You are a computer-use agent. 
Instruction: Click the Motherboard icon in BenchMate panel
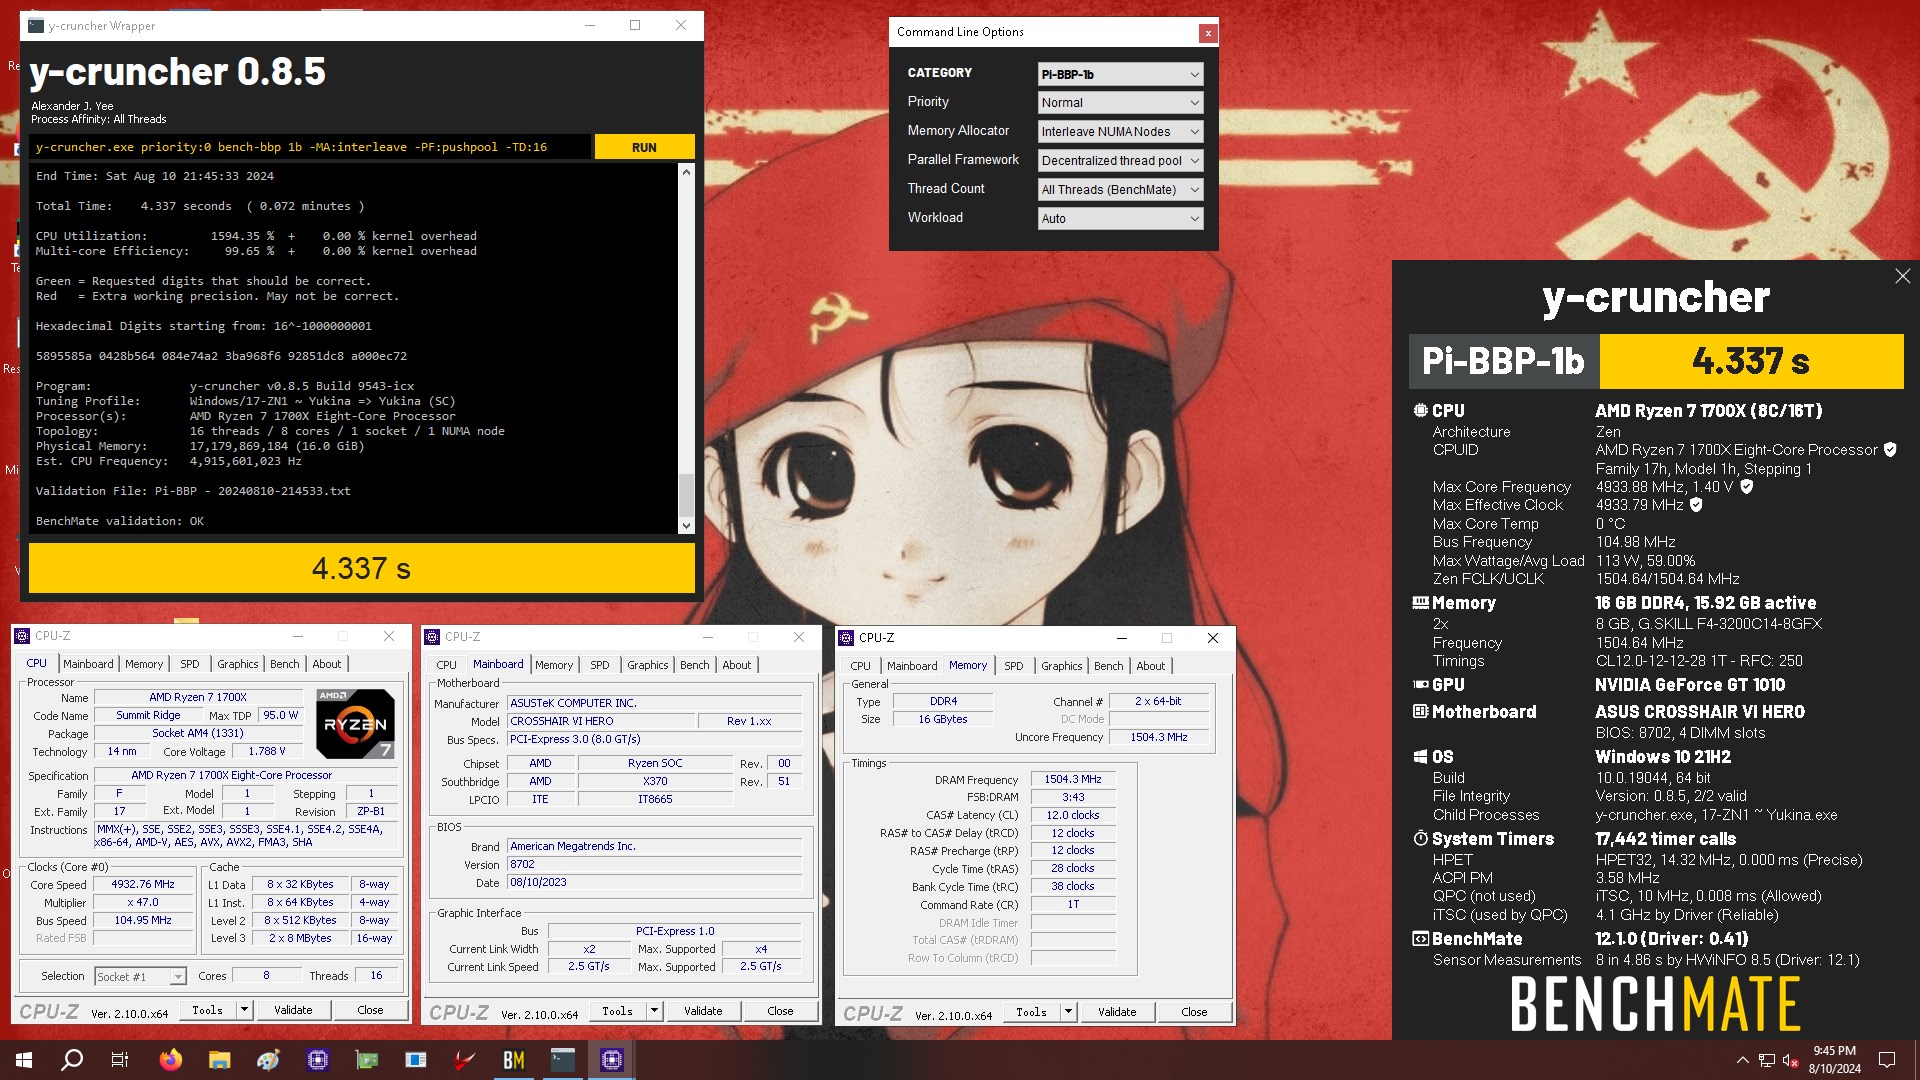1420,712
